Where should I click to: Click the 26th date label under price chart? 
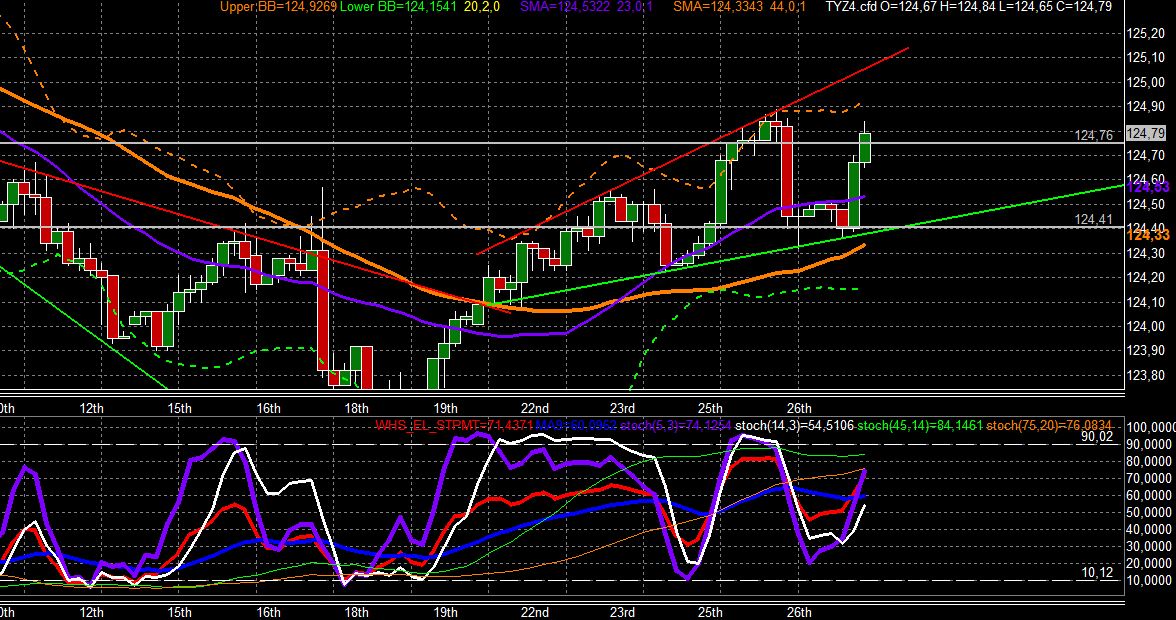799,408
